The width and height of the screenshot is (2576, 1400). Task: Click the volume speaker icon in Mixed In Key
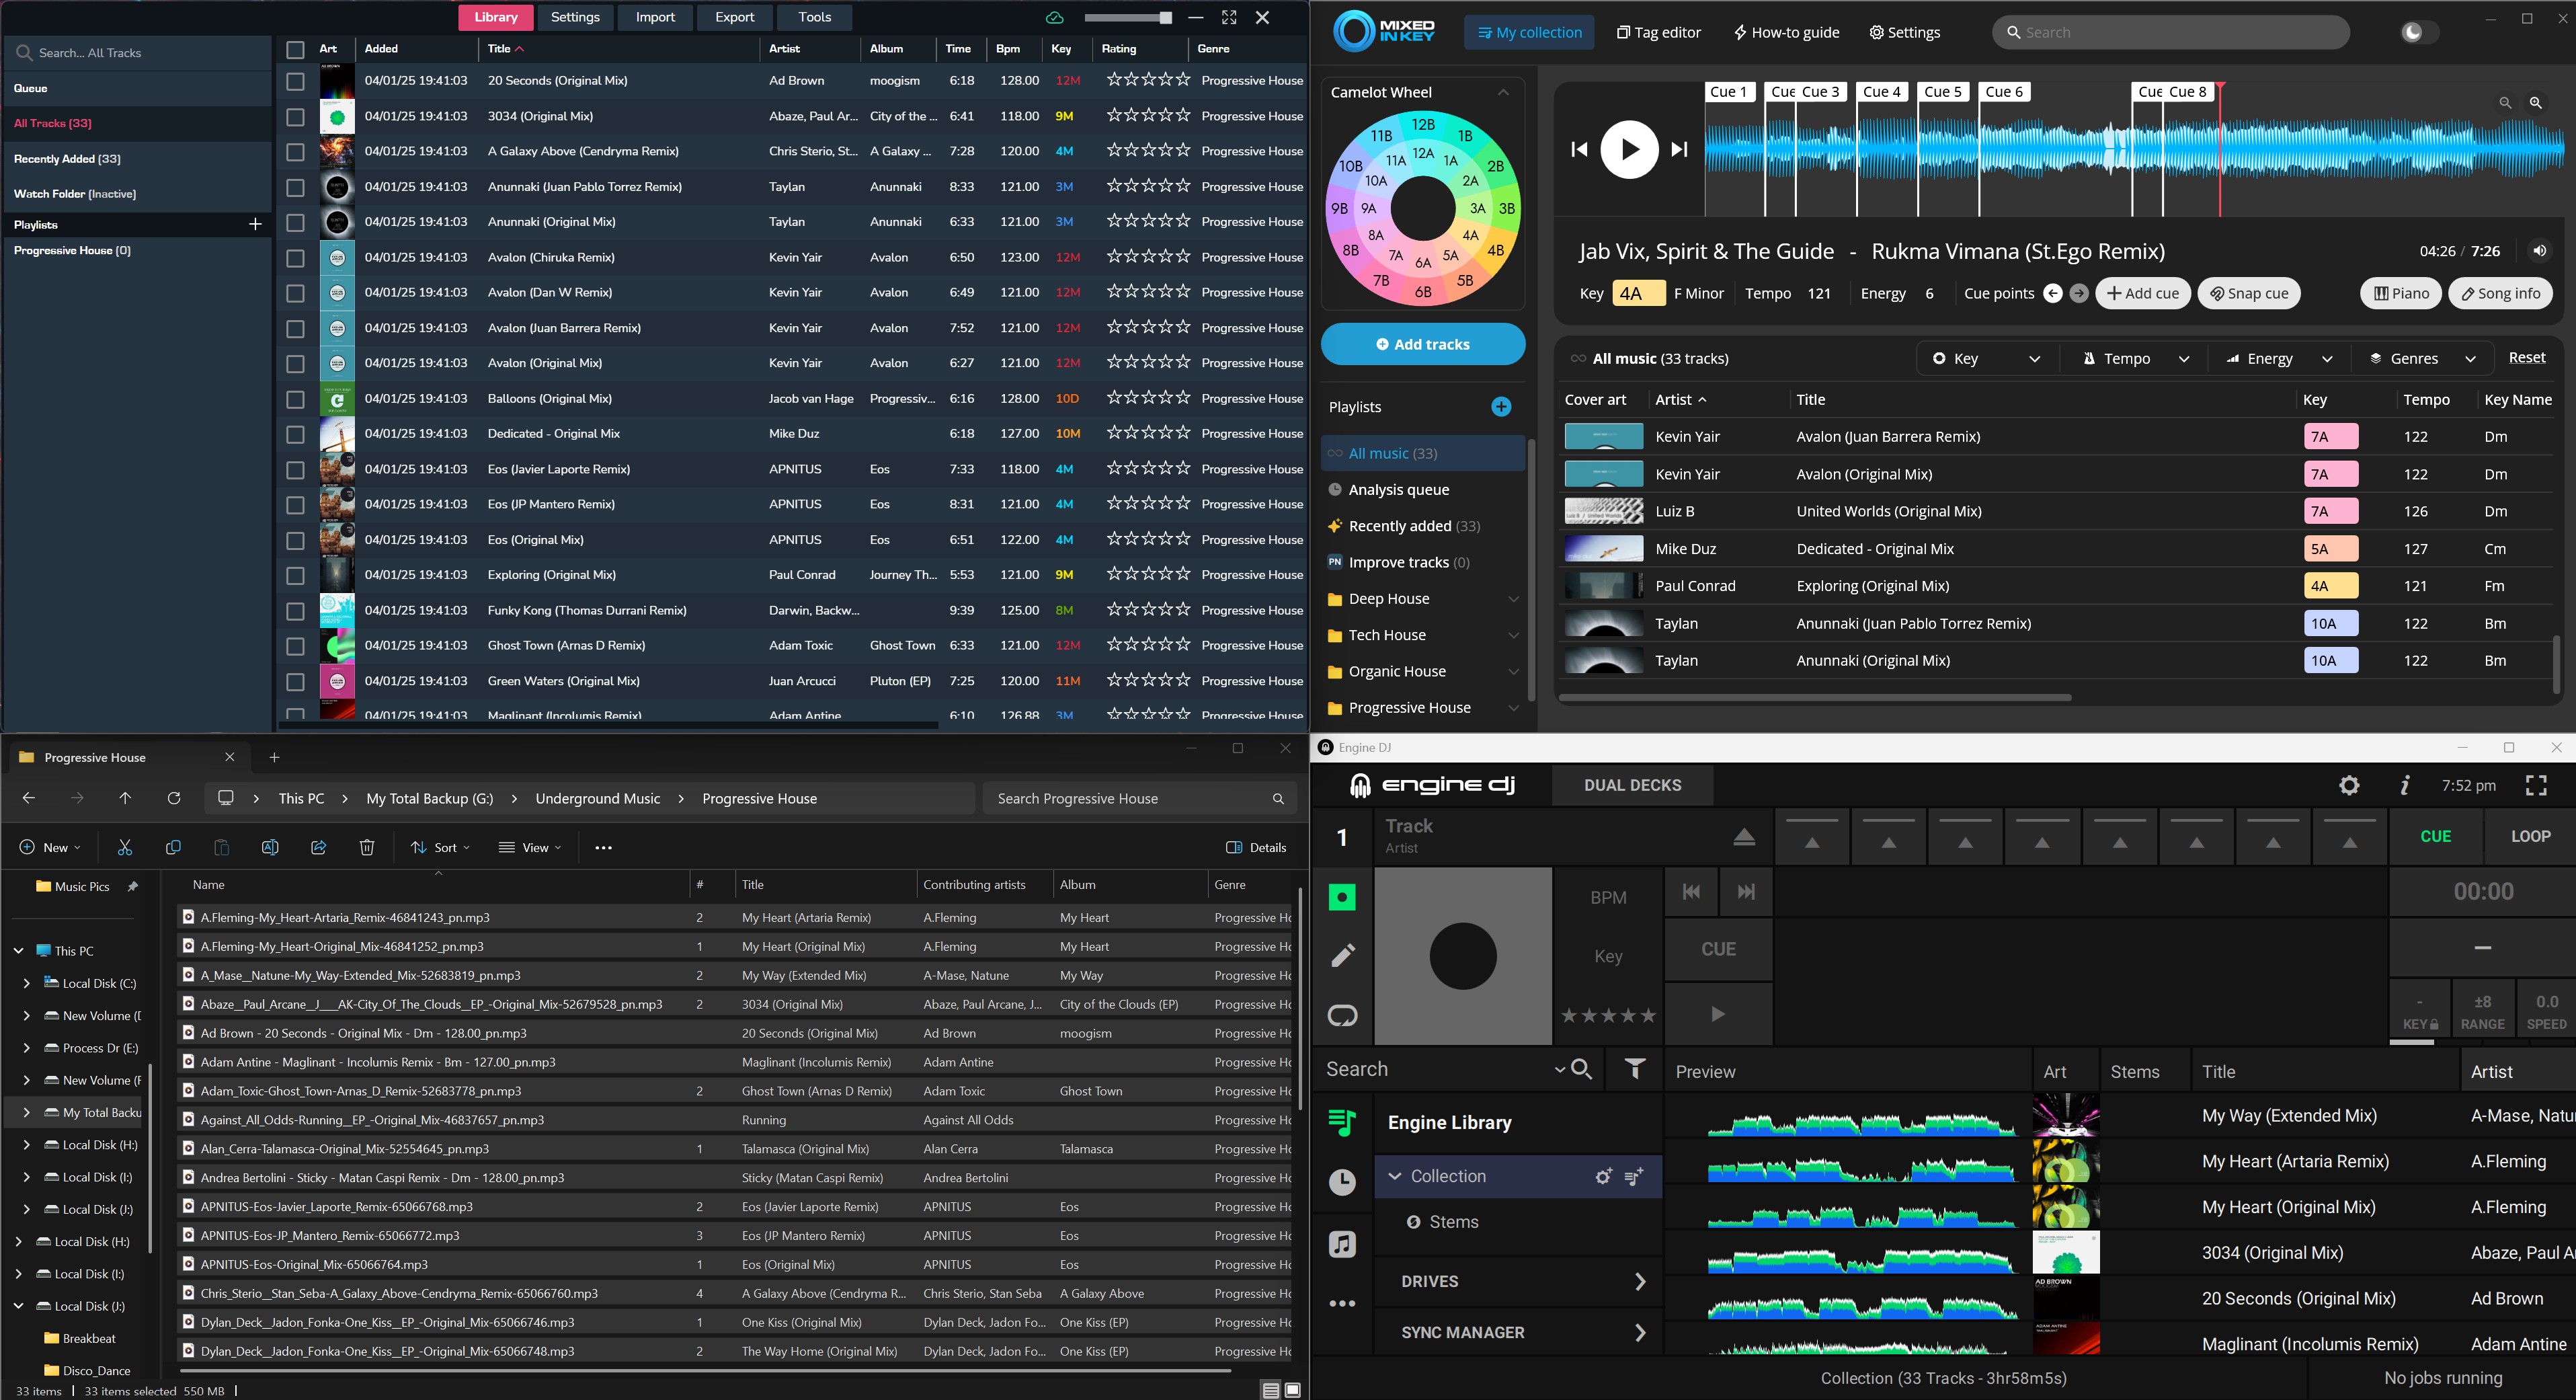point(2539,251)
